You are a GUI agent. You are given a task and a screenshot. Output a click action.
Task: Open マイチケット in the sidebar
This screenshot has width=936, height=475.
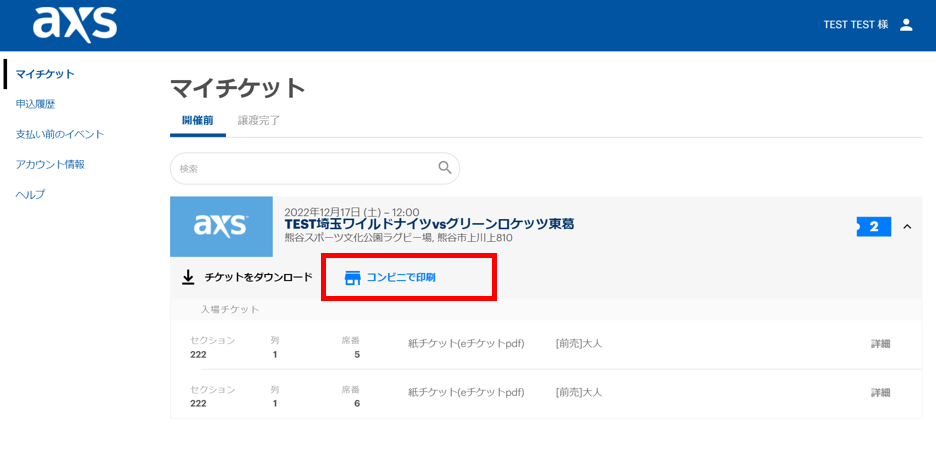pyautogui.click(x=45, y=74)
